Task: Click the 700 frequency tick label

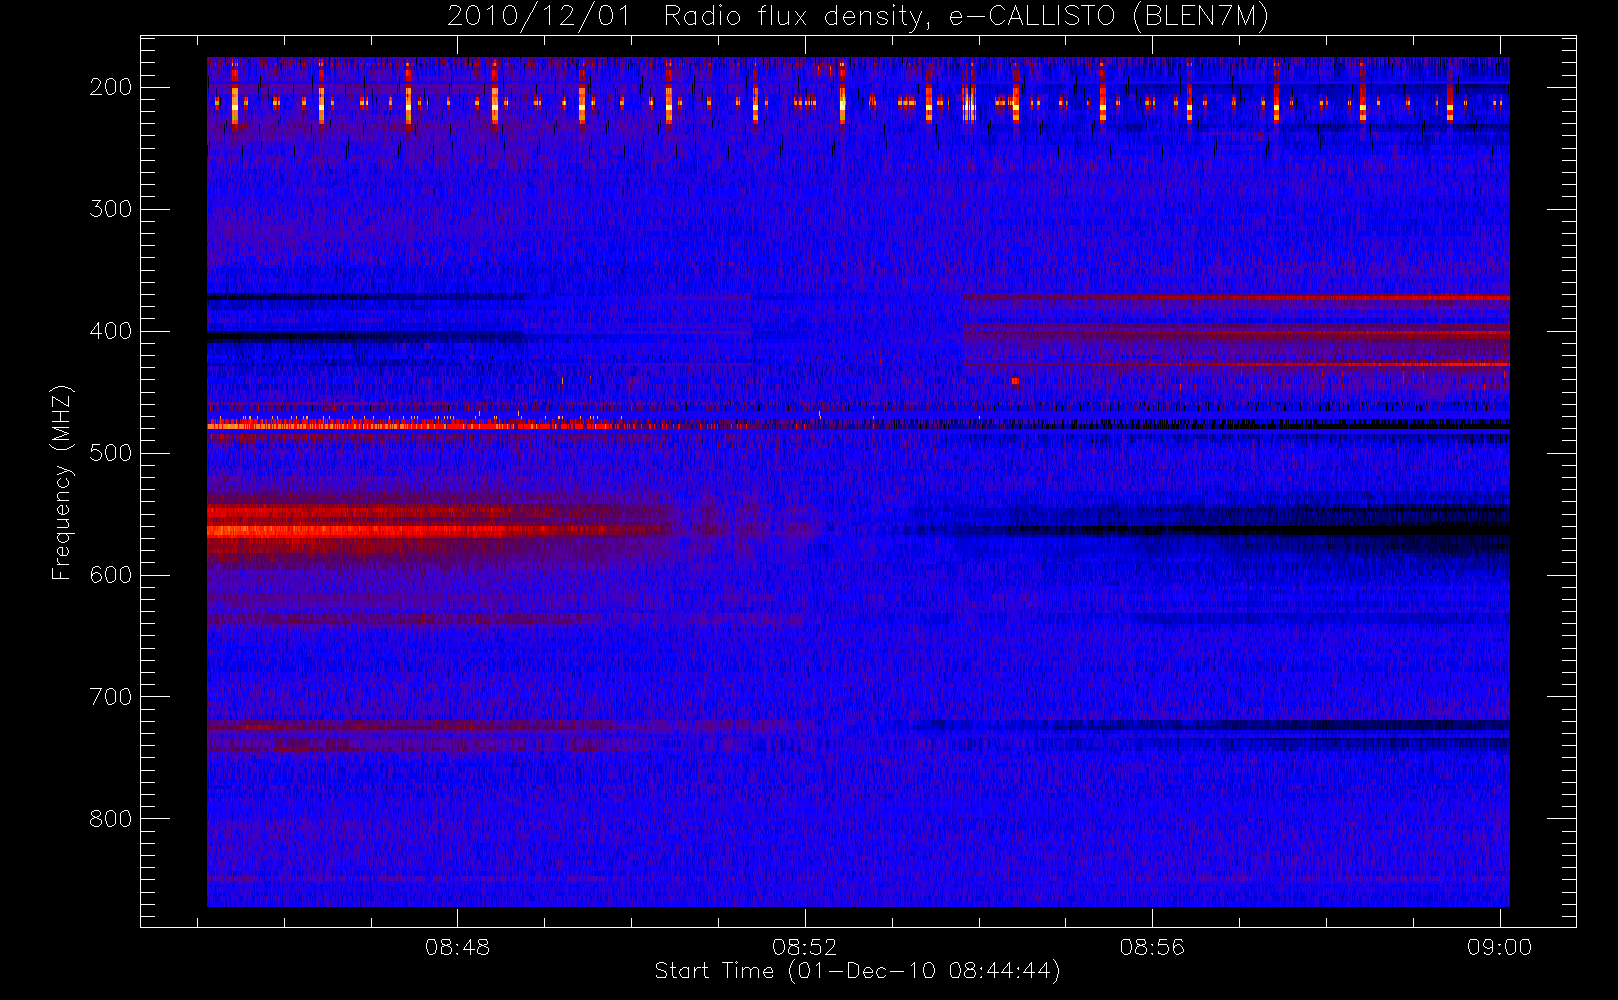Action: [111, 697]
